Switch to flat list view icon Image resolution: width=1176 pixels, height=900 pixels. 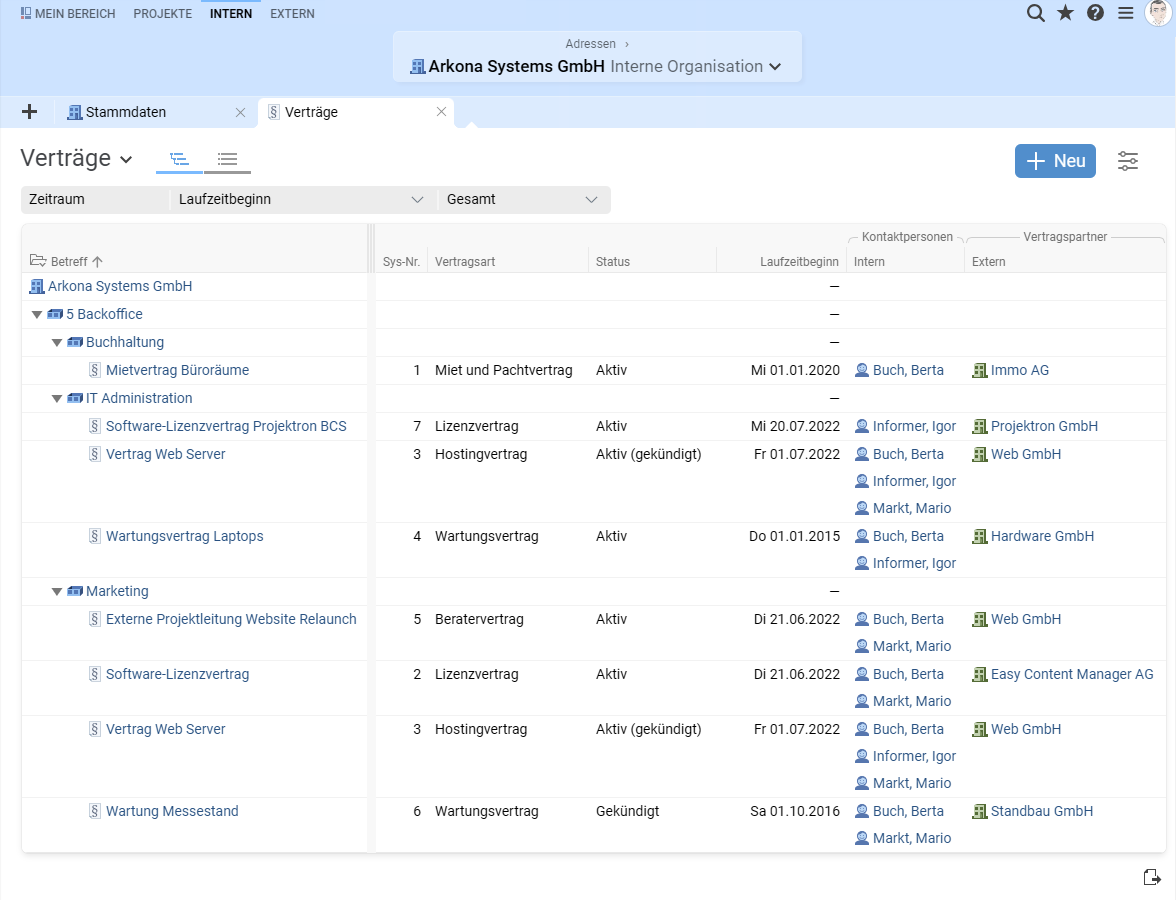pyautogui.click(x=227, y=159)
